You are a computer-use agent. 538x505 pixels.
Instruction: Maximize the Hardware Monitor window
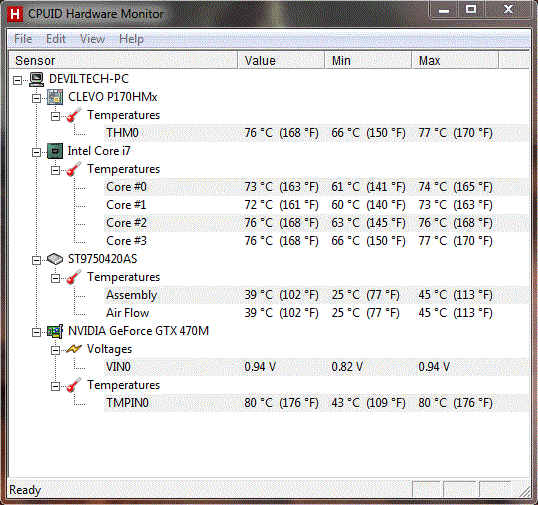471,10
